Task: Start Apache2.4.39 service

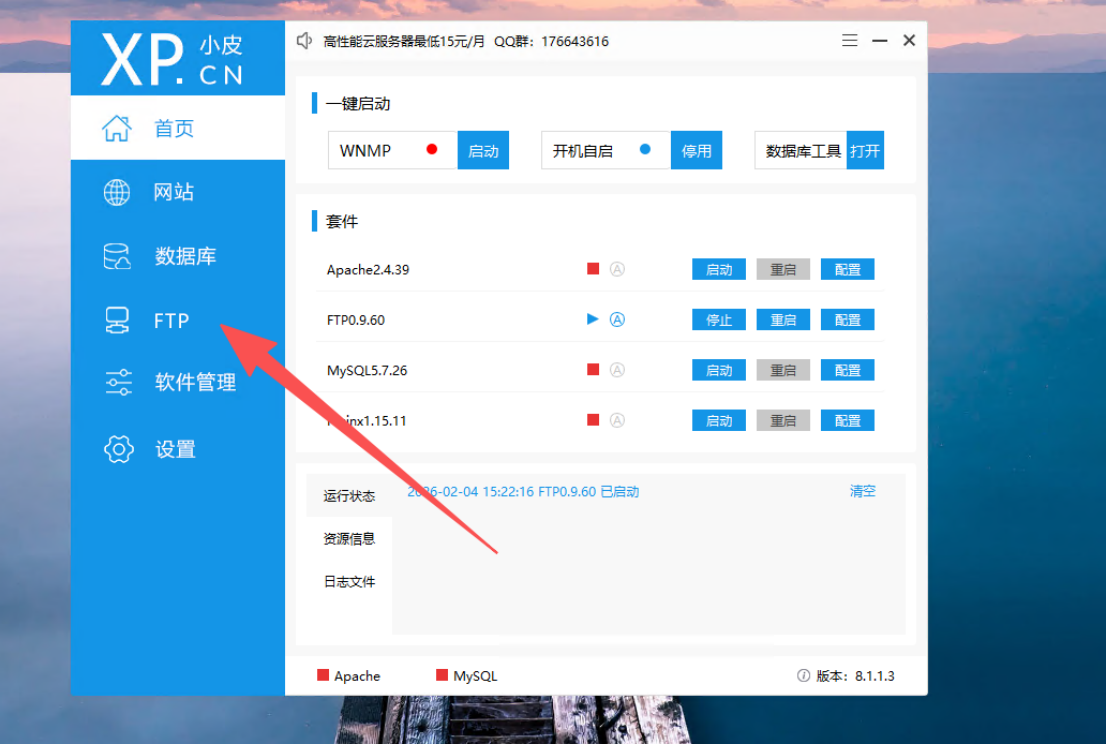Action: [719, 270]
